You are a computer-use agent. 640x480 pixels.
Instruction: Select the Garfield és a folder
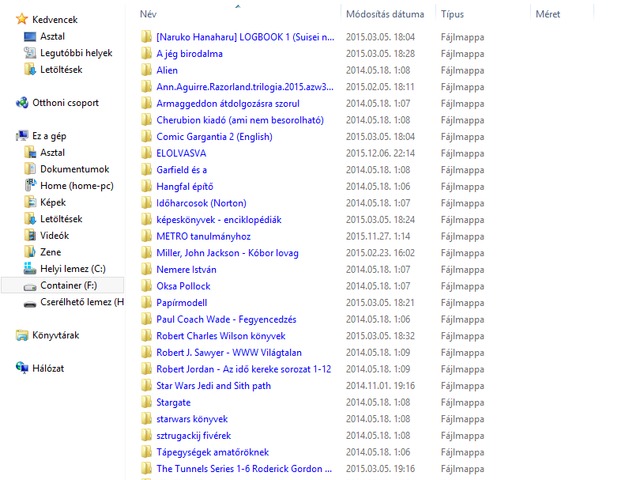pyautogui.click(x=182, y=170)
